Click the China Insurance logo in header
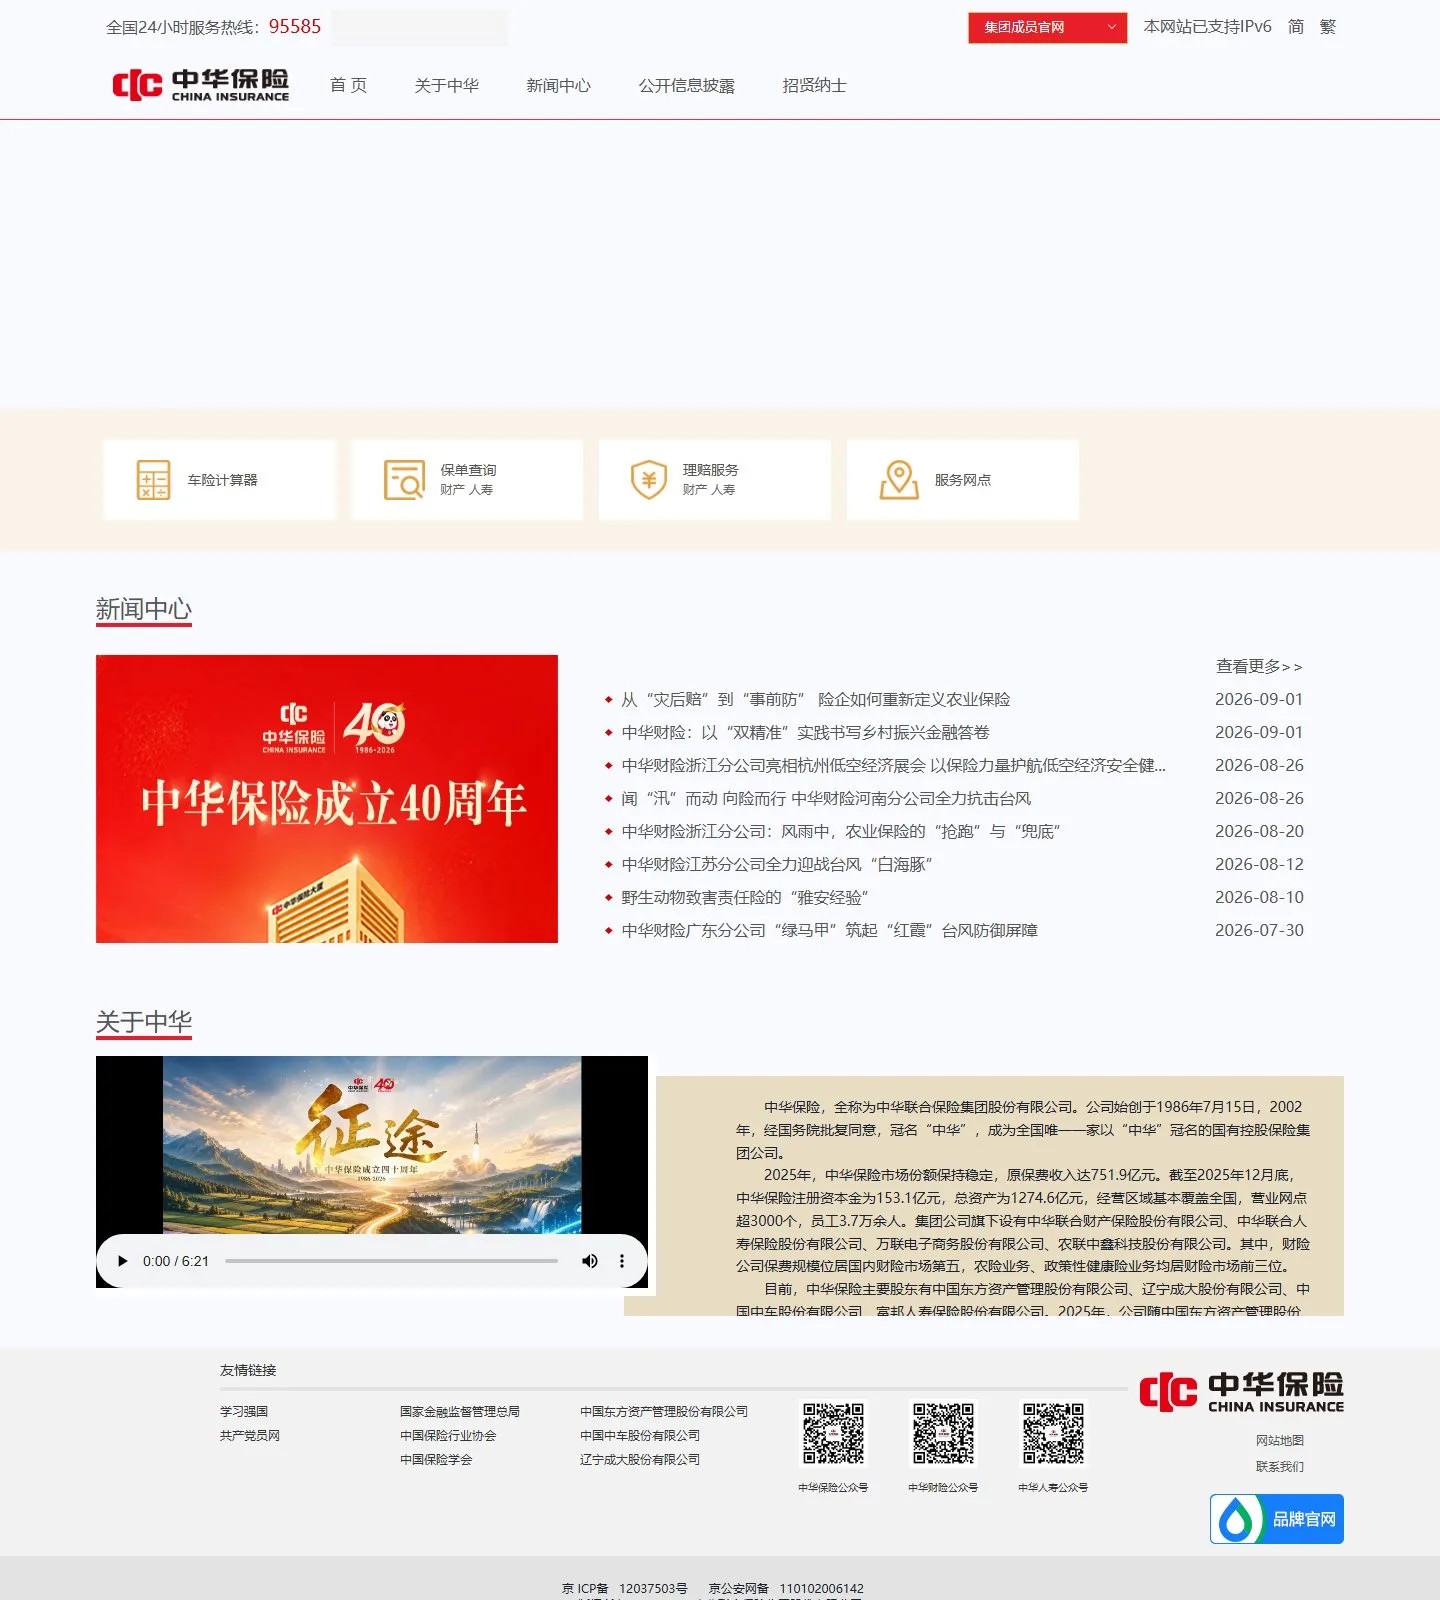Screen dimensions: 1440x1600 201,85
